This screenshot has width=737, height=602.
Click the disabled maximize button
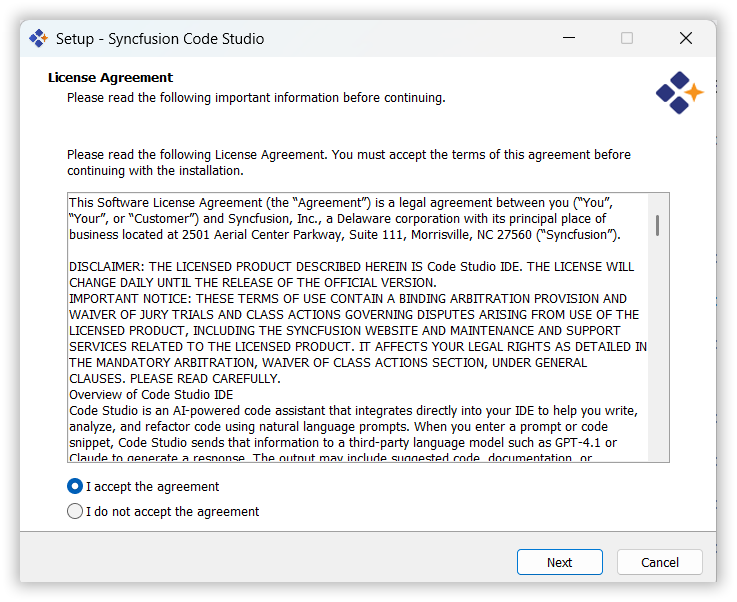point(627,38)
